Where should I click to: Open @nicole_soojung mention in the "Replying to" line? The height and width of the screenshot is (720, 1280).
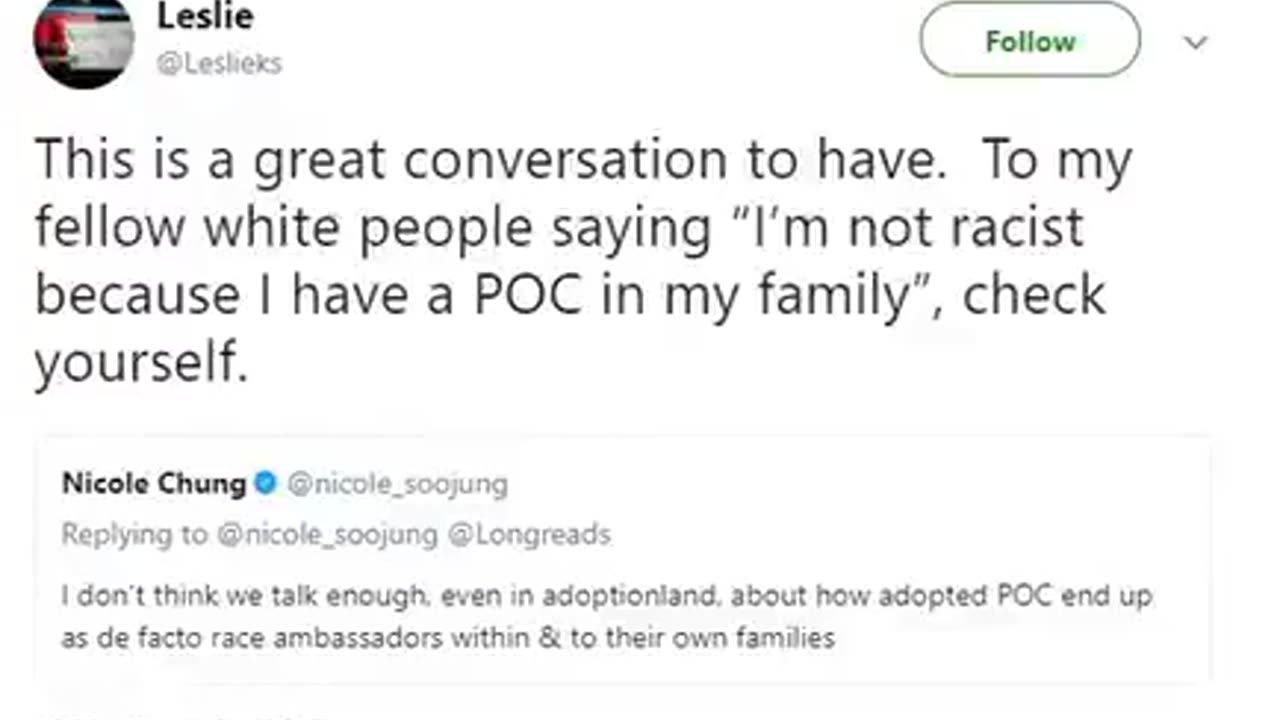328,535
